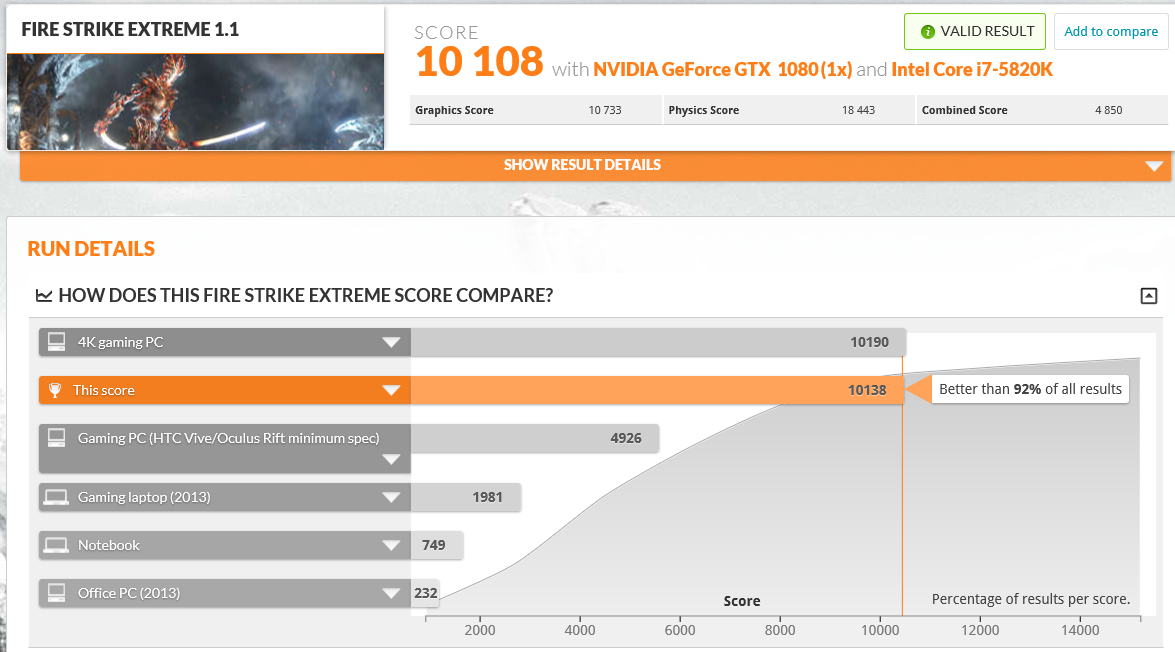Select the Gaming PC score bar 4926
This screenshot has height=652, width=1175.
click(x=535, y=438)
